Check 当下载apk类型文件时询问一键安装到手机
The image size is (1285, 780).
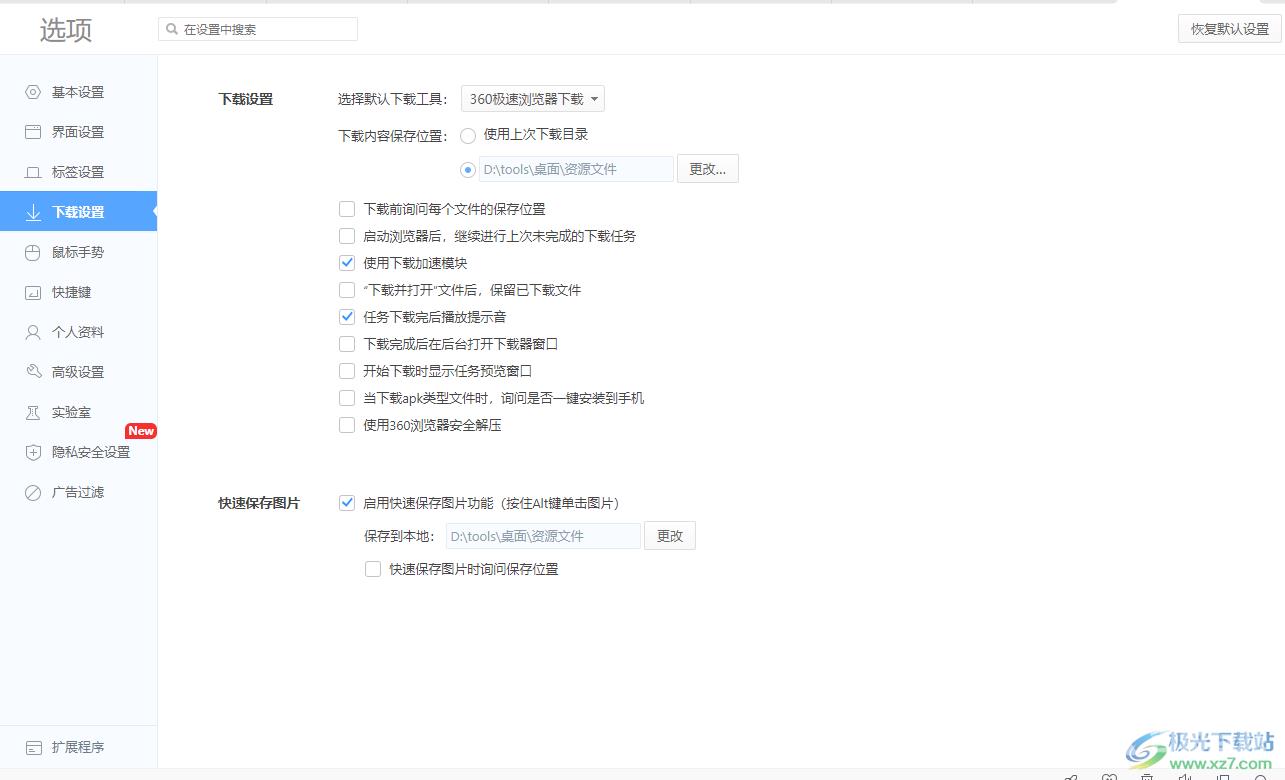[347, 398]
